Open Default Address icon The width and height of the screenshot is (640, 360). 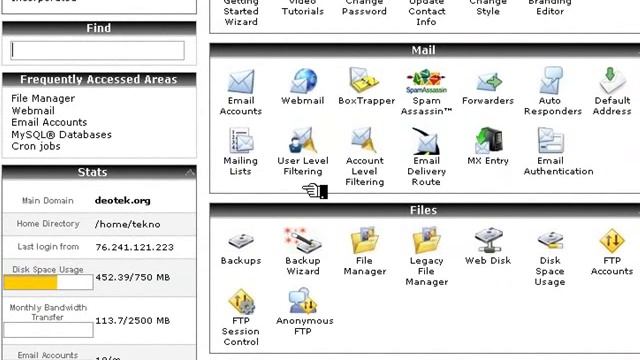[x=612, y=80]
